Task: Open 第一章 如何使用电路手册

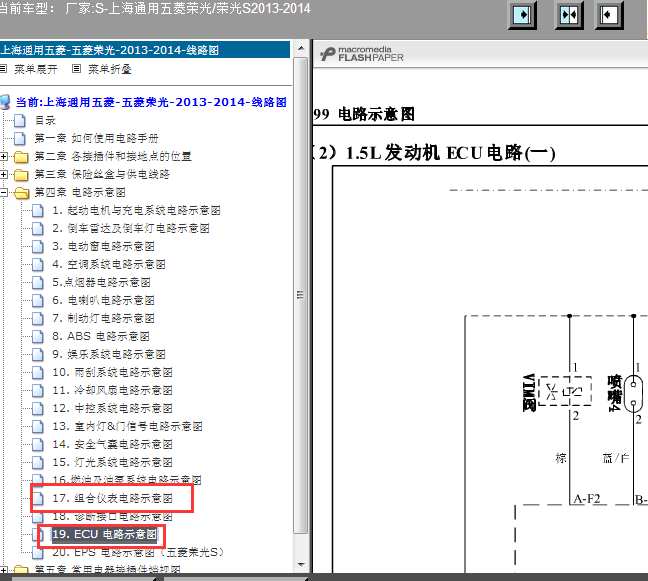Action: pos(96,138)
